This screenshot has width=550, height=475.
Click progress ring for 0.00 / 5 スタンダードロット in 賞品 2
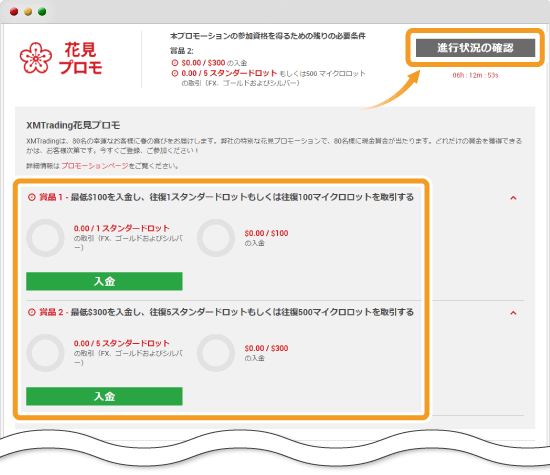click(46, 353)
